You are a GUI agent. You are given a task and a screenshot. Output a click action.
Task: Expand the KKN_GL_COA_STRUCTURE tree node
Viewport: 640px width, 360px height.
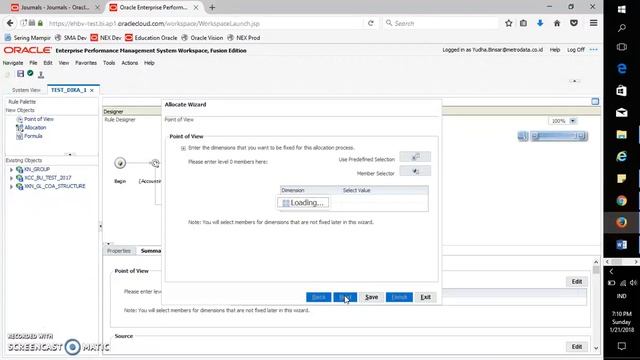11,187
